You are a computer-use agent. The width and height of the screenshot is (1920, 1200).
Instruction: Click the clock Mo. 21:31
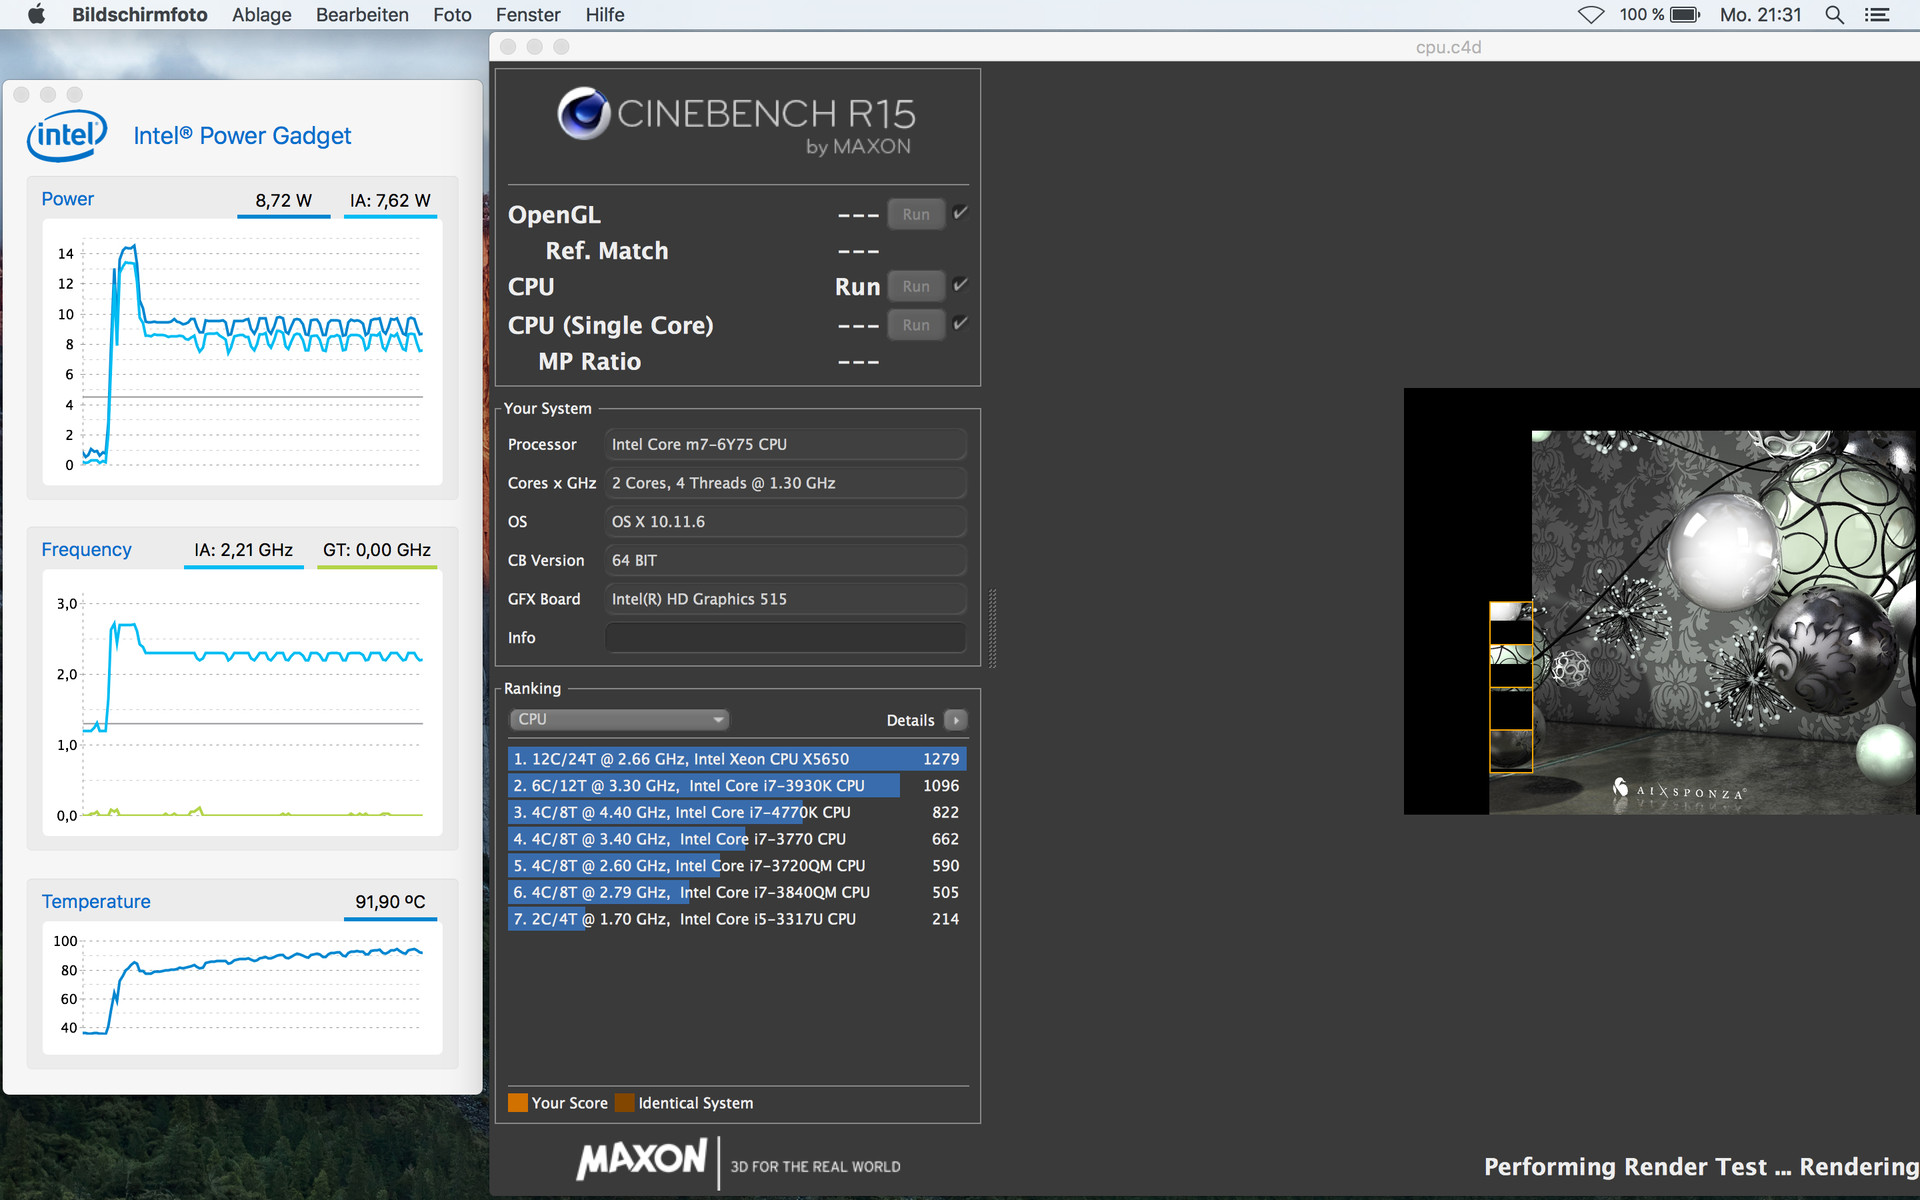click(1761, 14)
